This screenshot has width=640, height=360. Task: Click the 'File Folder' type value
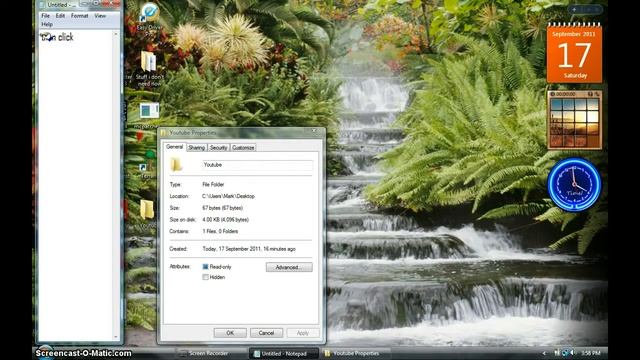point(213,184)
